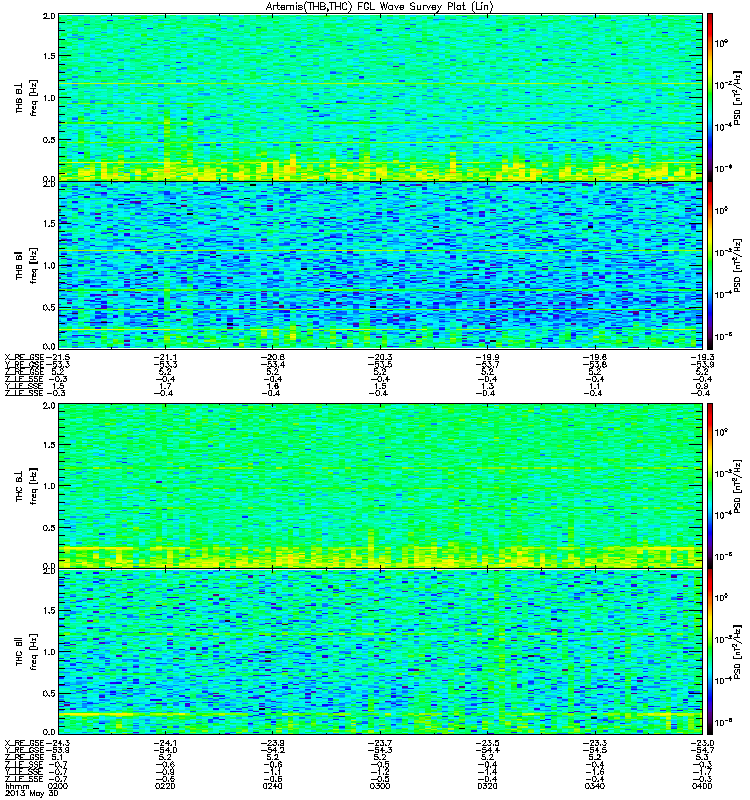Click the 0340 time tick label
Viewport: 750px width, 800px height.
[594, 786]
